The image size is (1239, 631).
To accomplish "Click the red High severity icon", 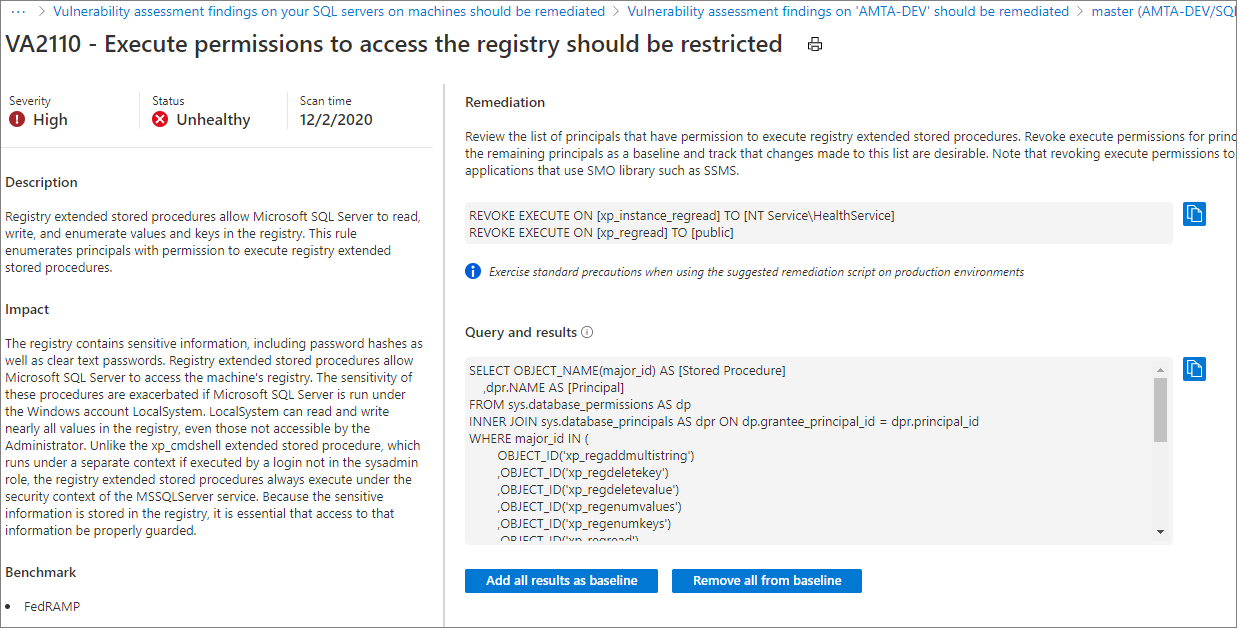I will [17, 120].
